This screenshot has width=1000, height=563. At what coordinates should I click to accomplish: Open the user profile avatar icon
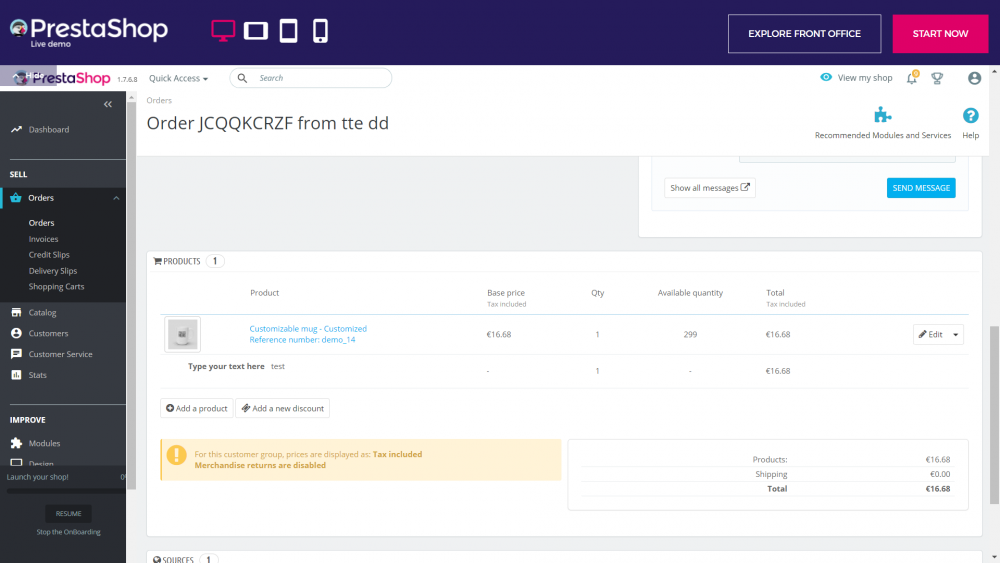pyautogui.click(x=974, y=78)
